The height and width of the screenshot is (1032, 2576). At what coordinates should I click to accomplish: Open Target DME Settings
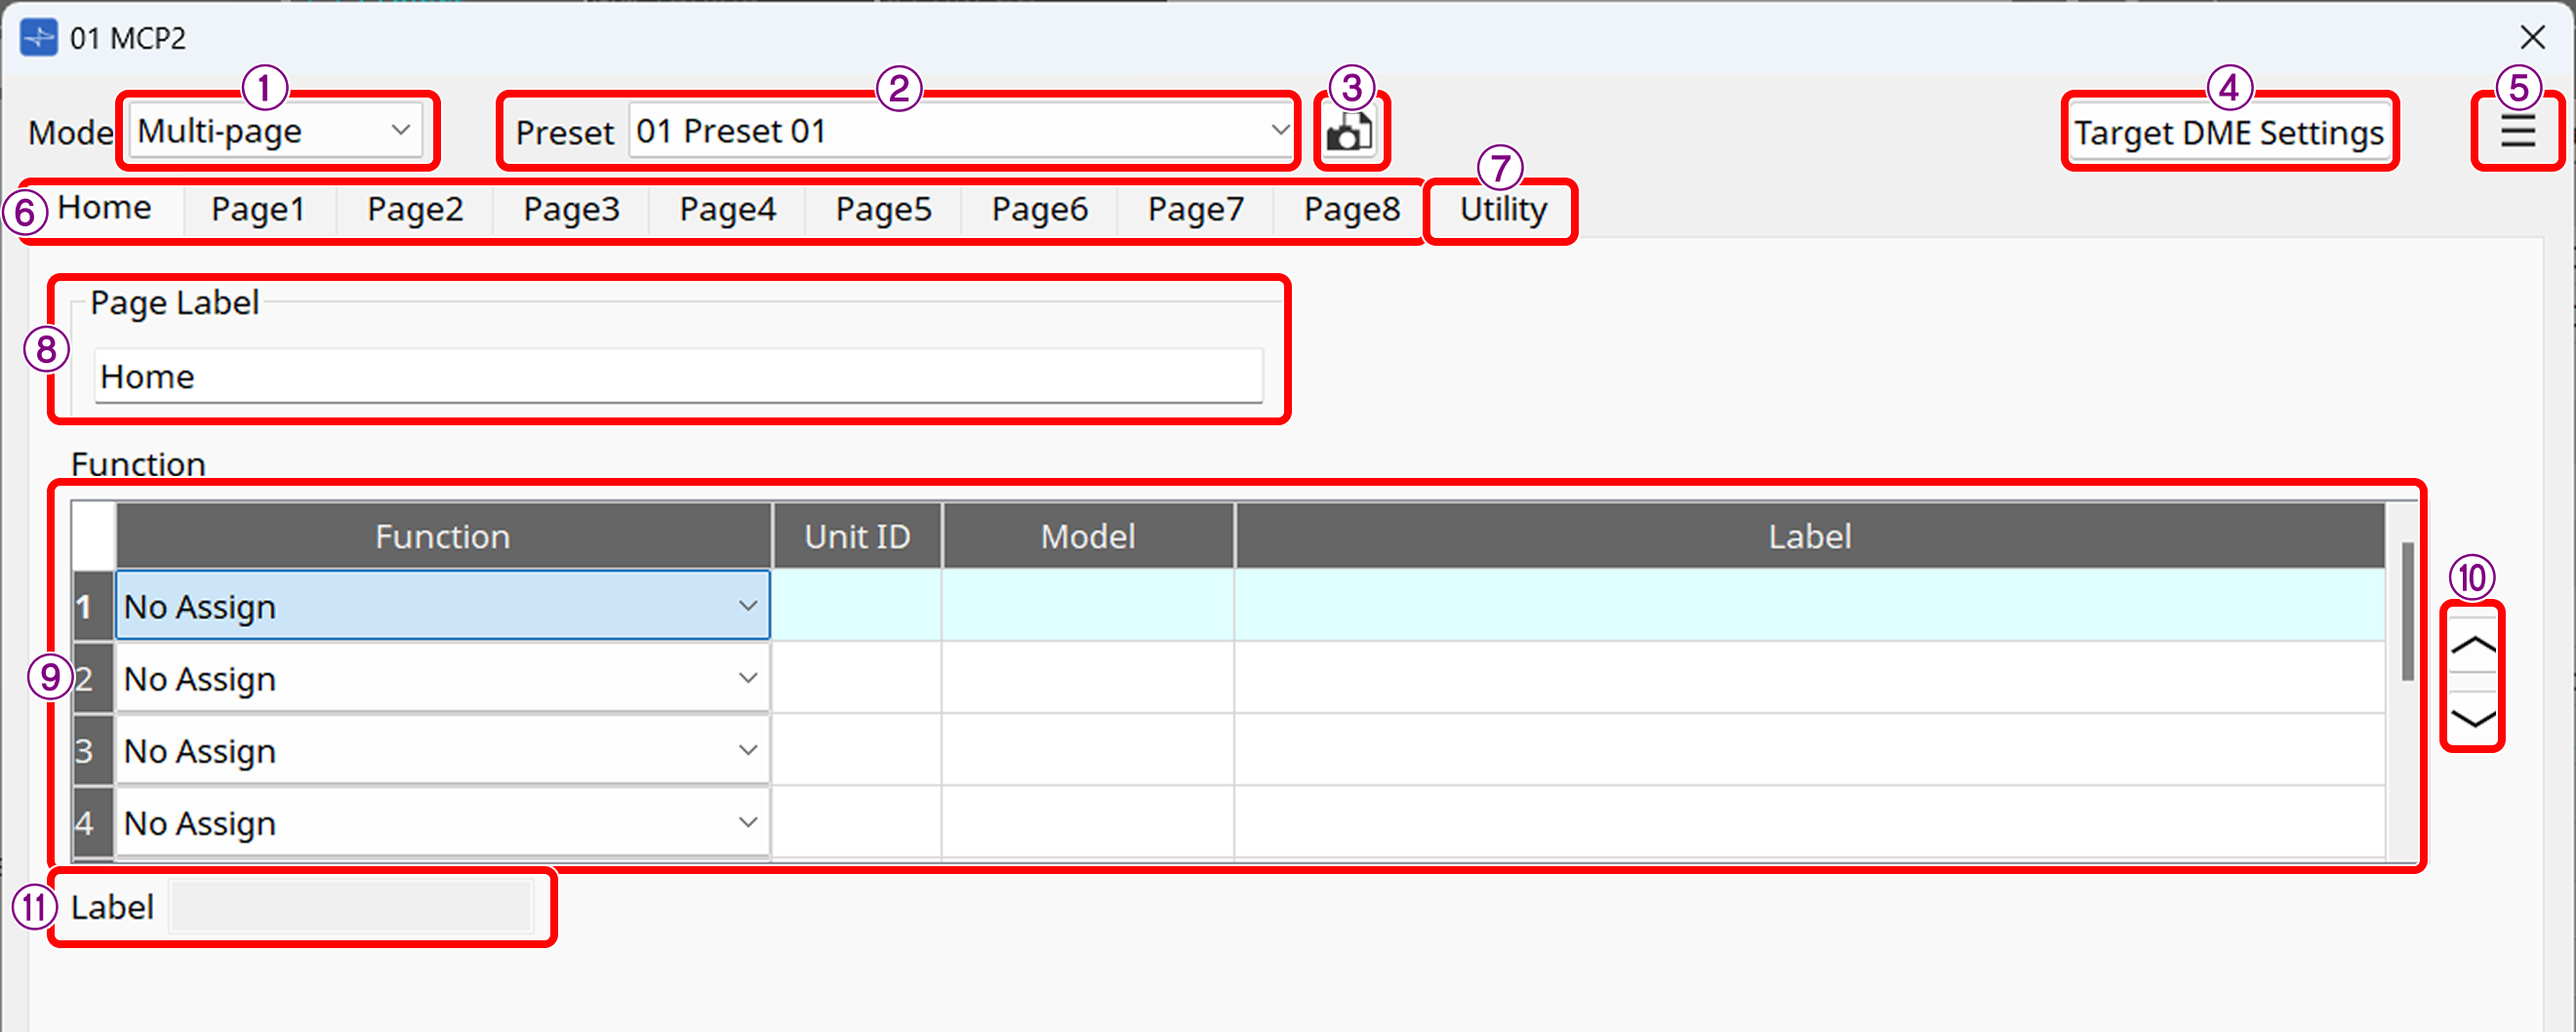click(x=2229, y=131)
